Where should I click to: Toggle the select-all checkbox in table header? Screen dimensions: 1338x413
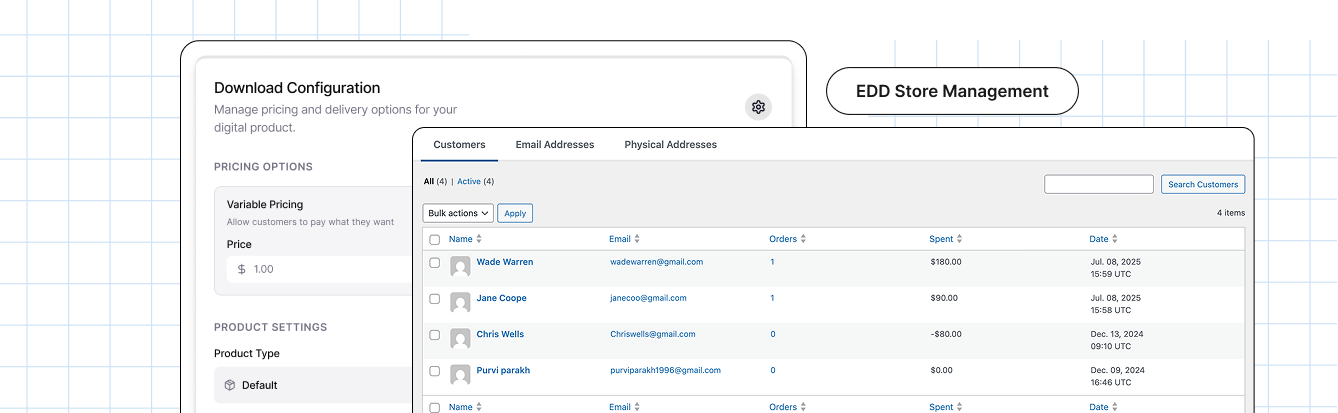(434, 240)
